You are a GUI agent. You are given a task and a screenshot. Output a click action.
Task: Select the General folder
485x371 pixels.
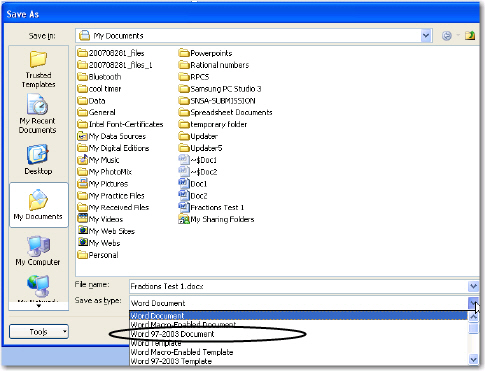point(96,112)
